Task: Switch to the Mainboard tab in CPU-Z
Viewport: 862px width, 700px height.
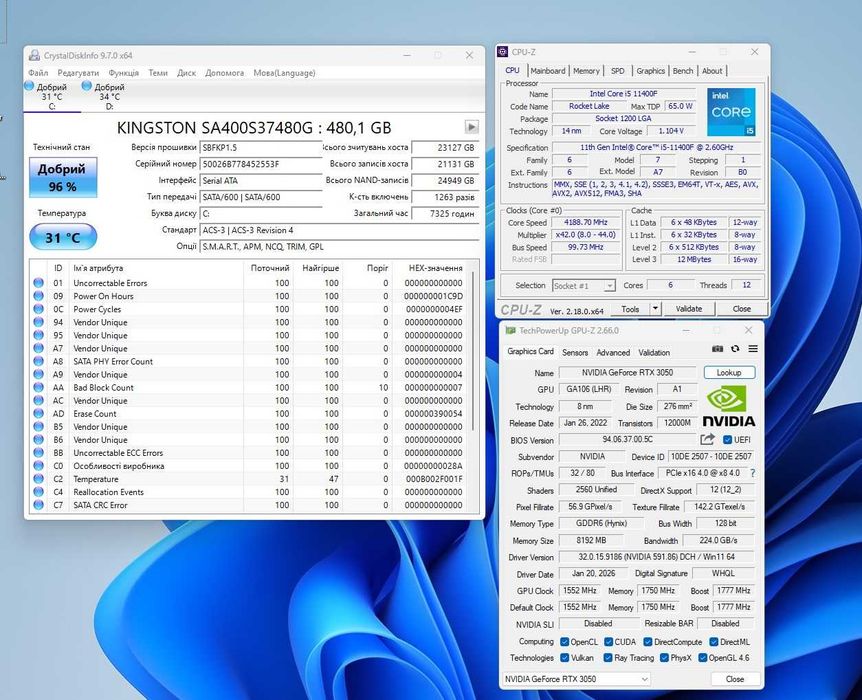Action: click(x=548, y=71)
